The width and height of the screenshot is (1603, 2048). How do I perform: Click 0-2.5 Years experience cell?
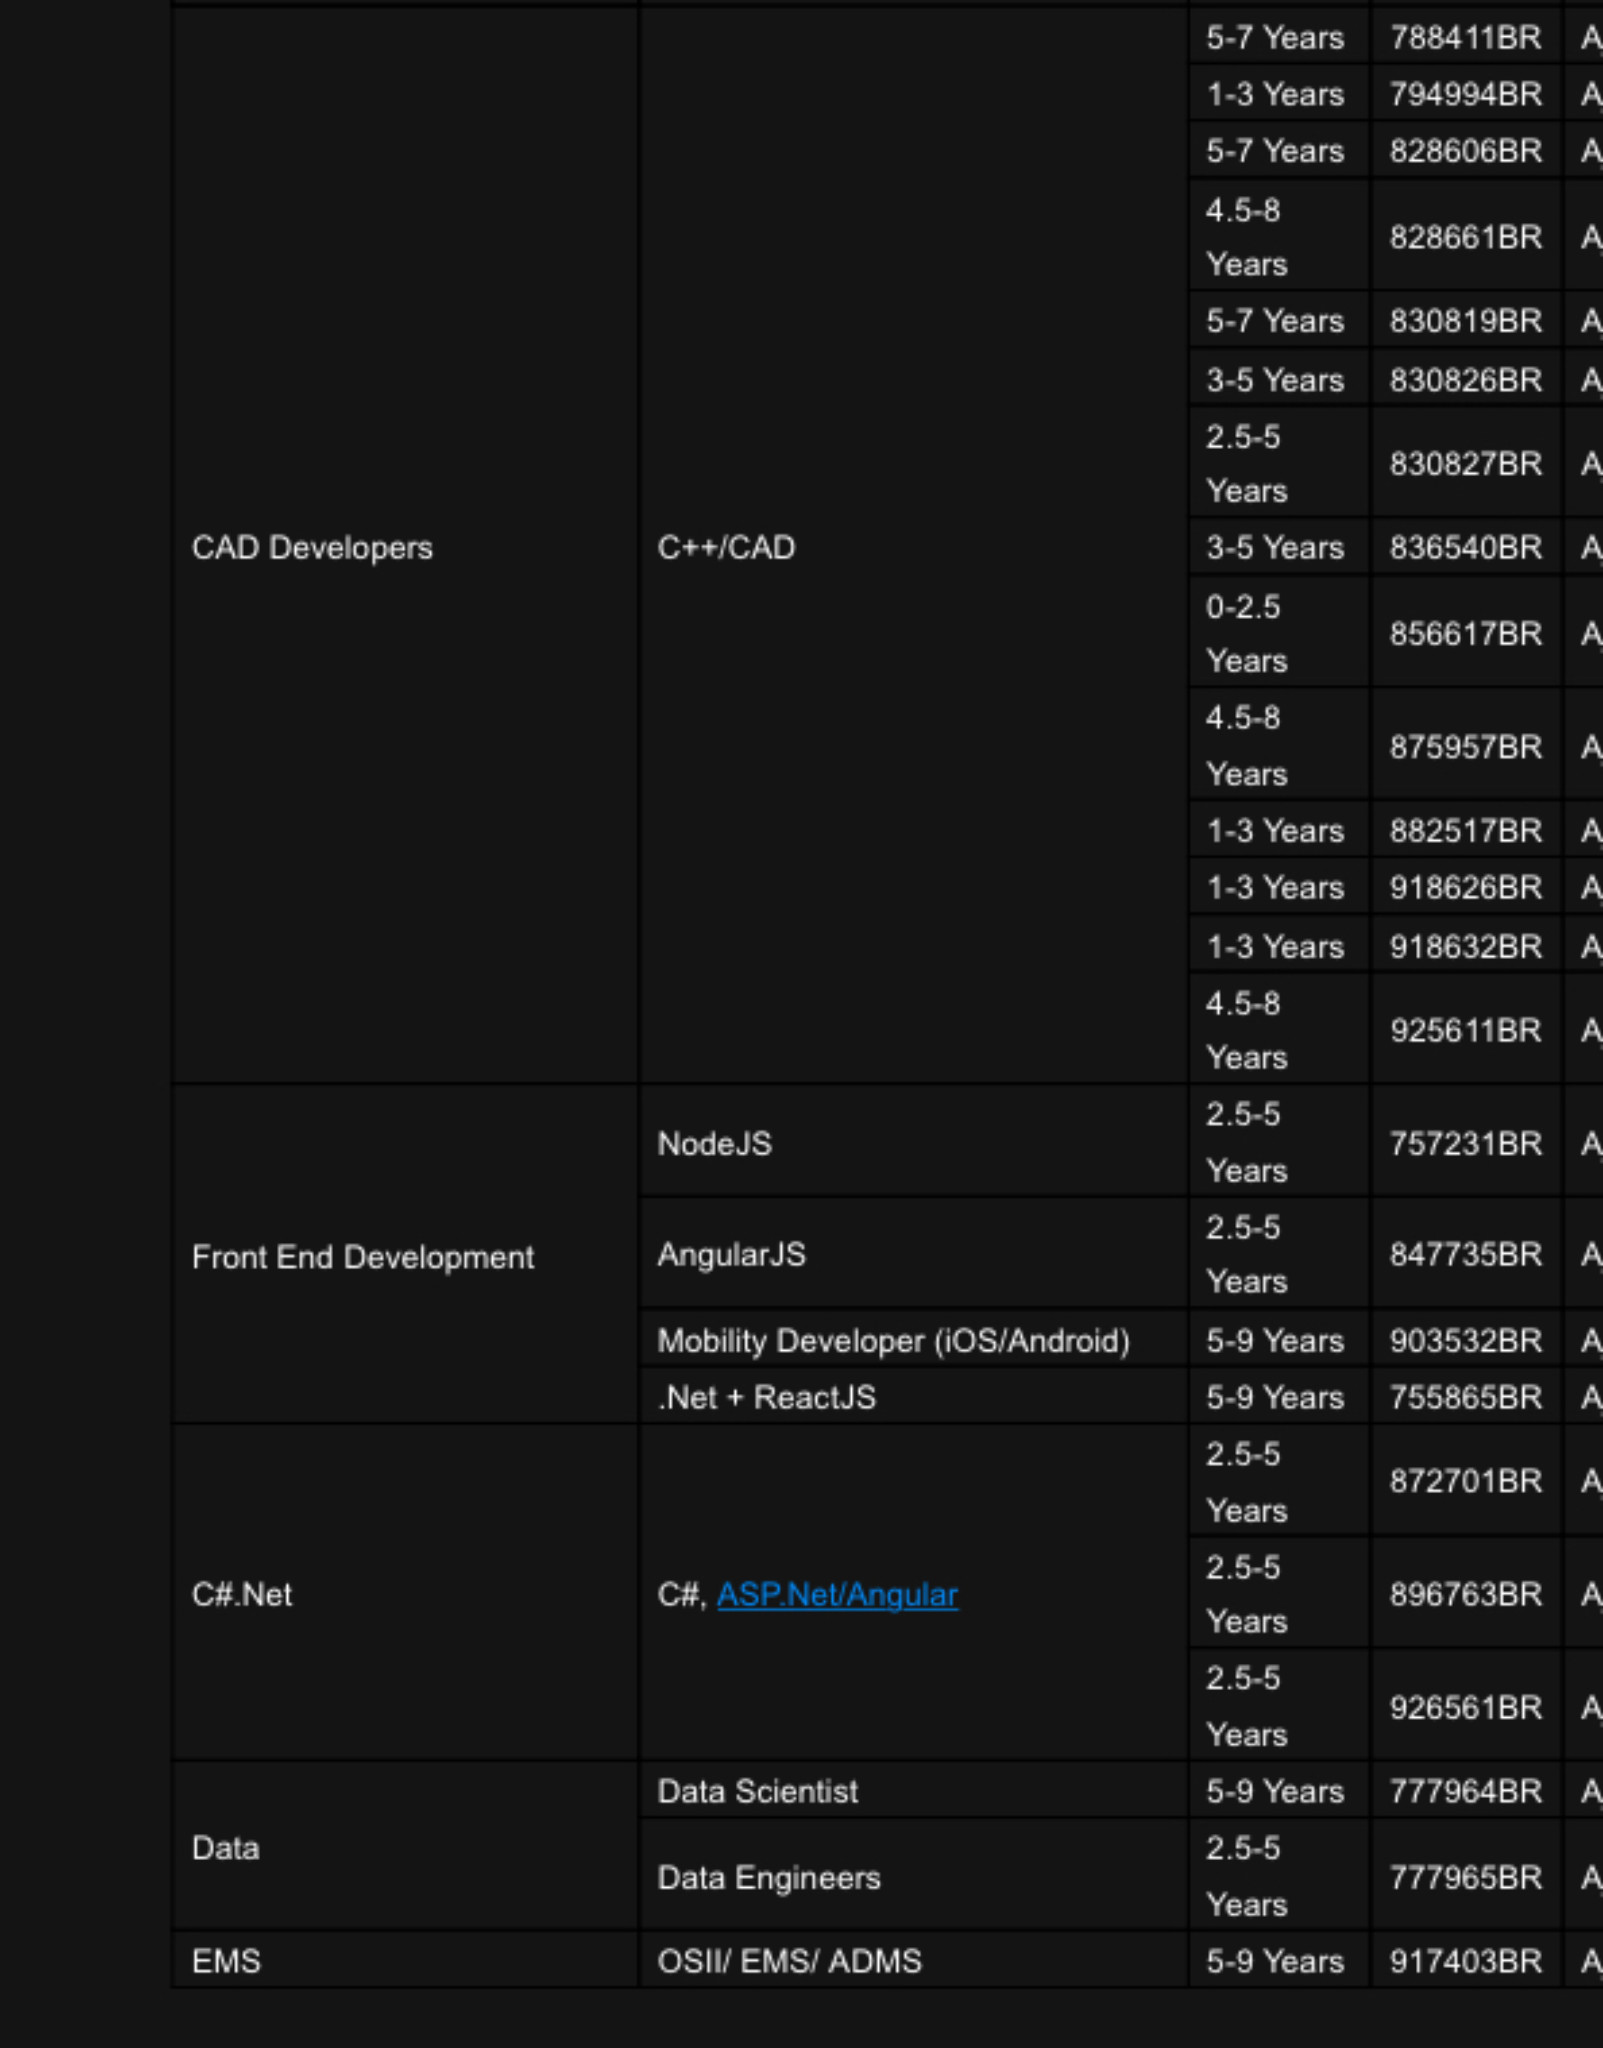(x=1278, y=633)
